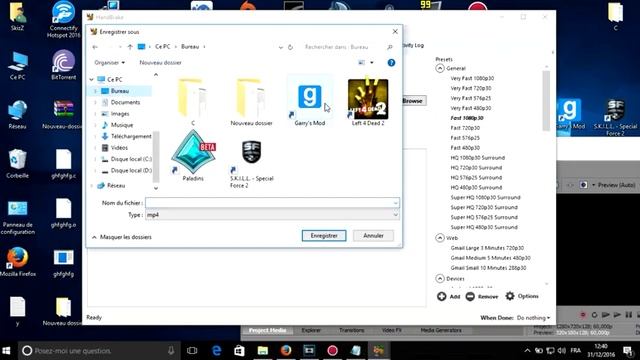Open preset Options gear
The width and height of the screenshot is (640, 360).
[510, 296]
